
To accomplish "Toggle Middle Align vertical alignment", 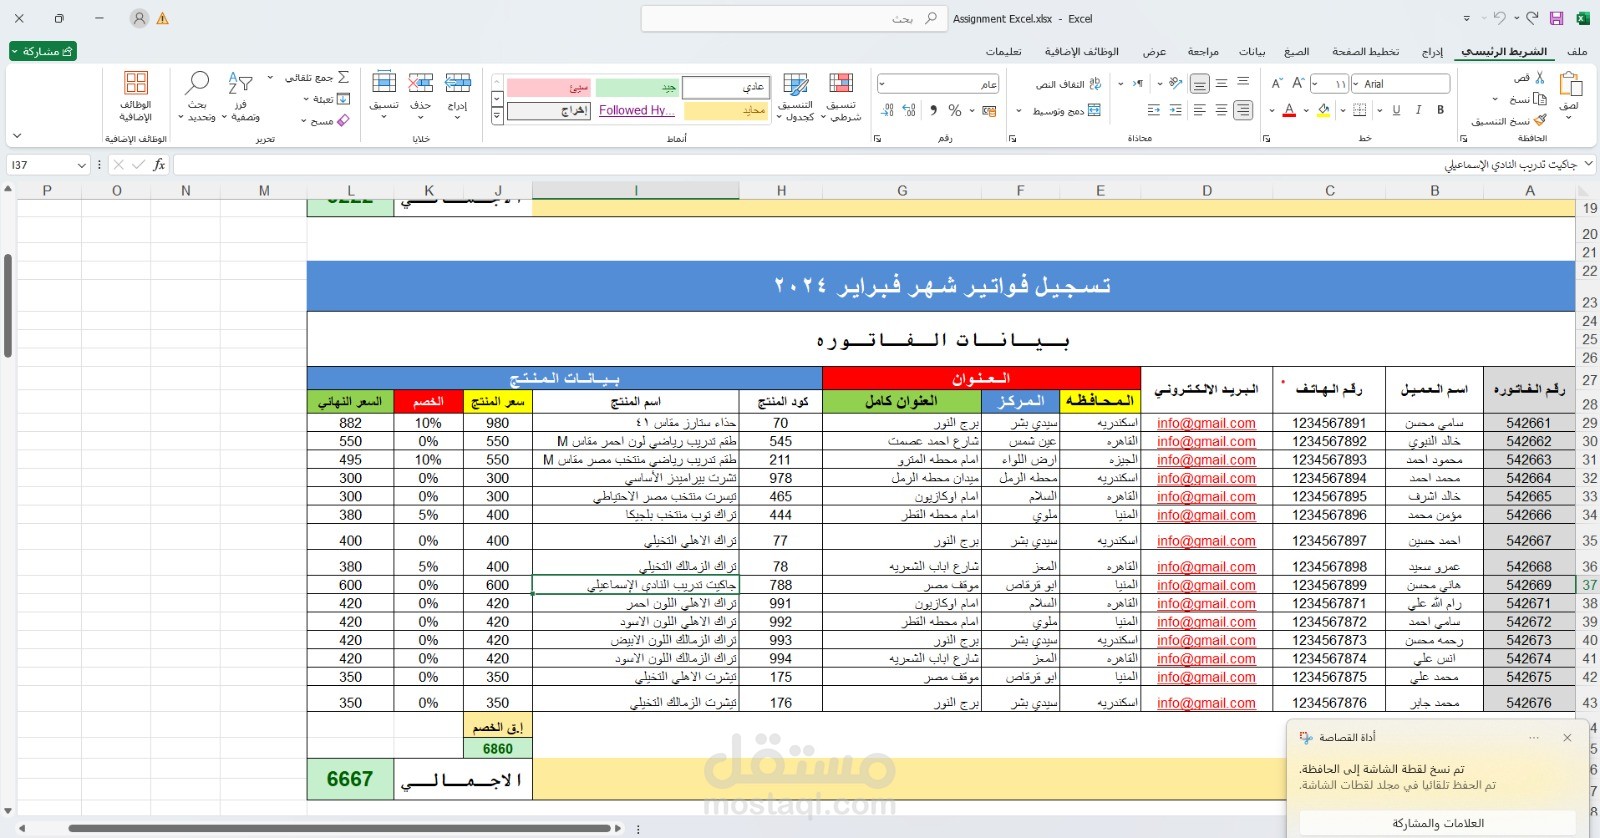I will 1221,83.
